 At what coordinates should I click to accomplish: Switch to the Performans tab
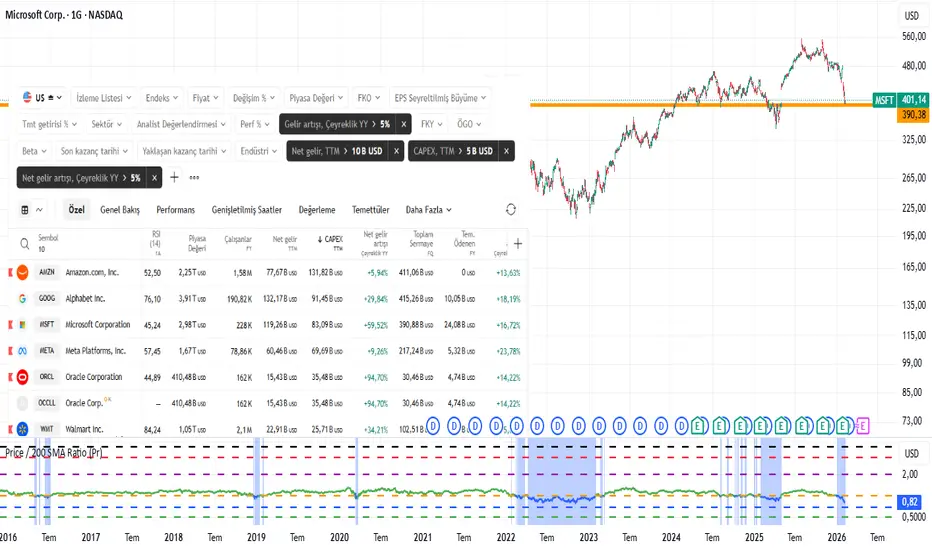pos(176,210)
